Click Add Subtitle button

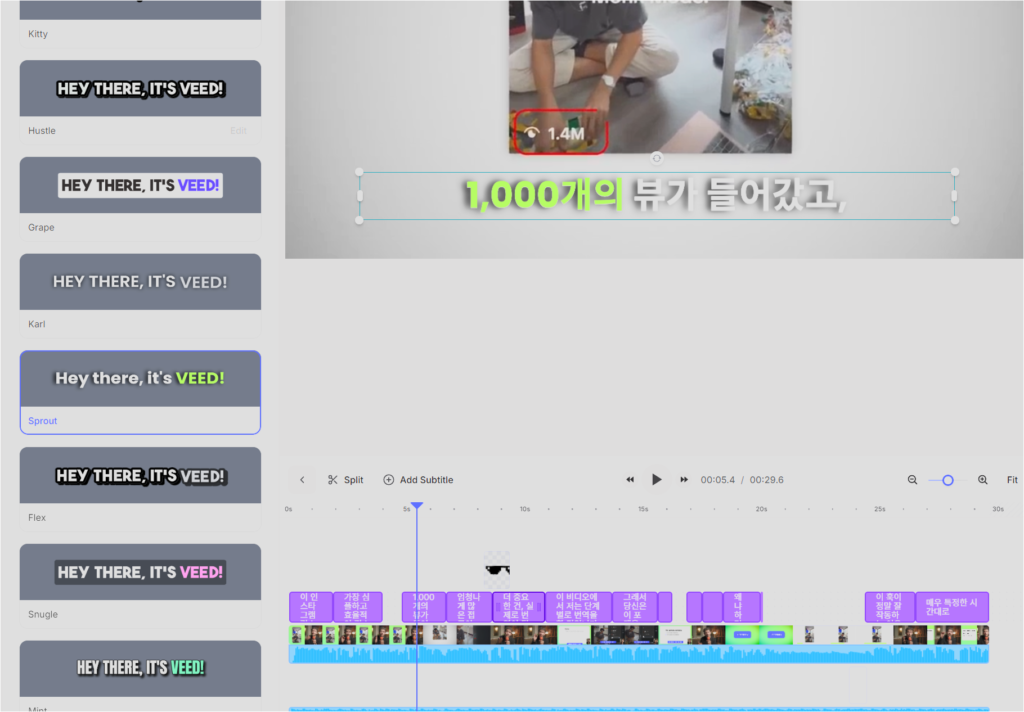(x=418, y=480)
